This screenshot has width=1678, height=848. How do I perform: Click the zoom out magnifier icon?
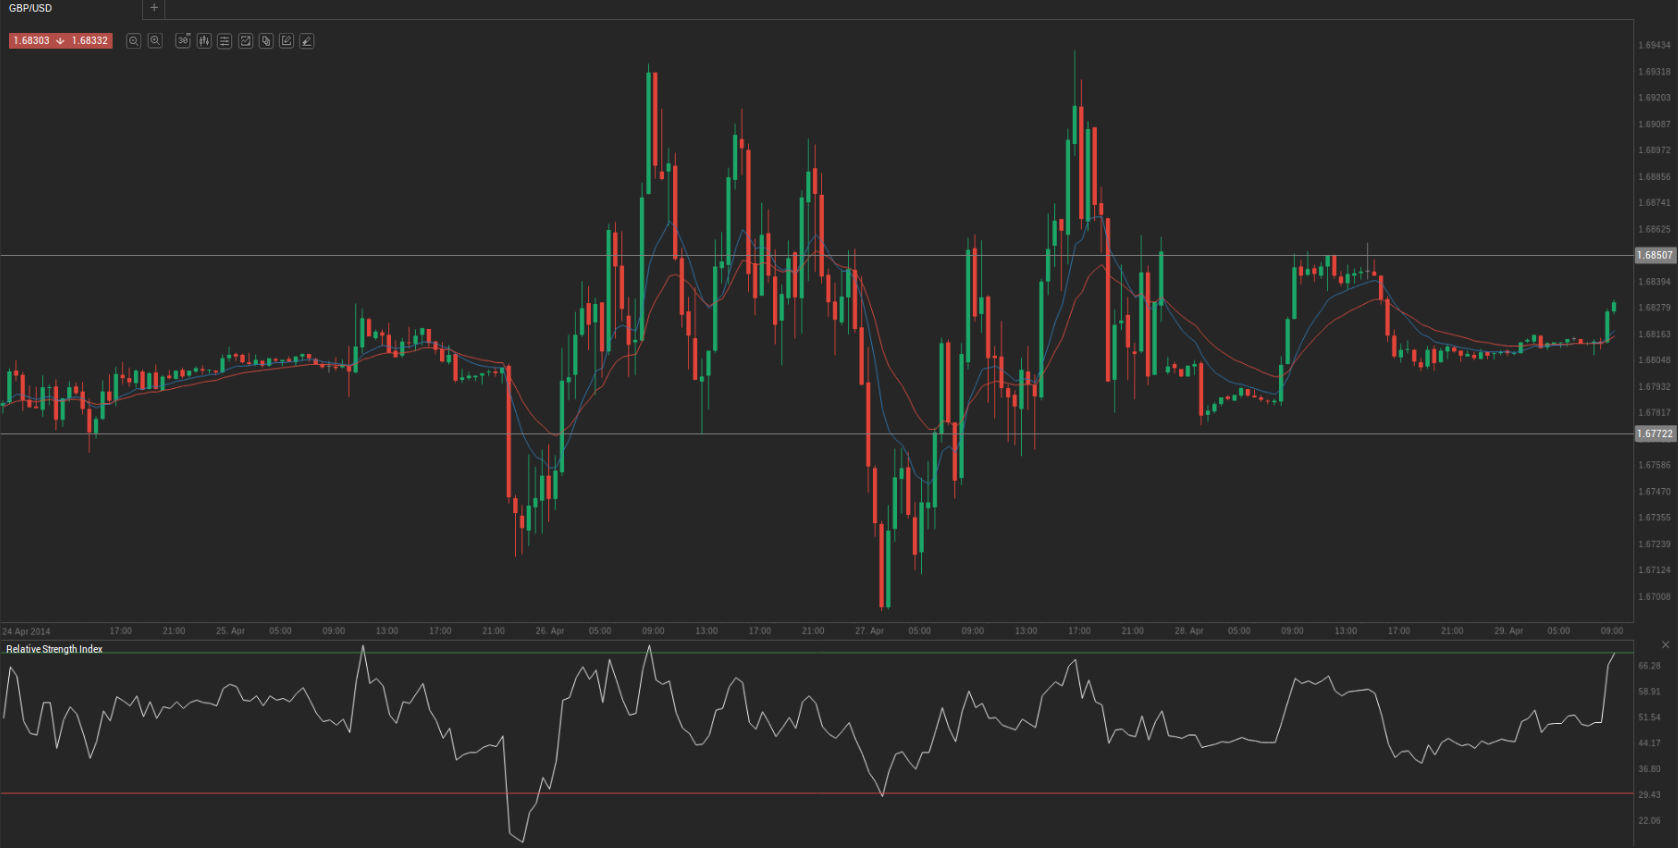tap(133, 41)
